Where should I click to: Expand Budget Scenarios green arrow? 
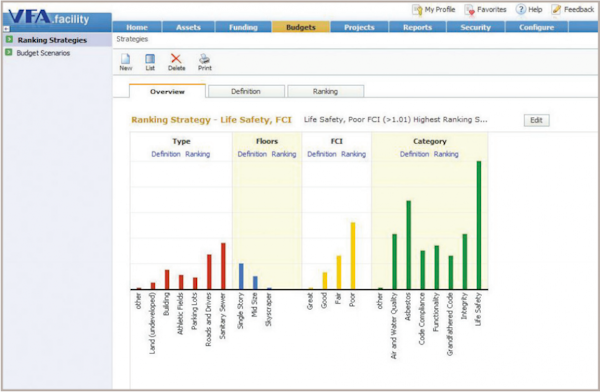click(8, 52)
